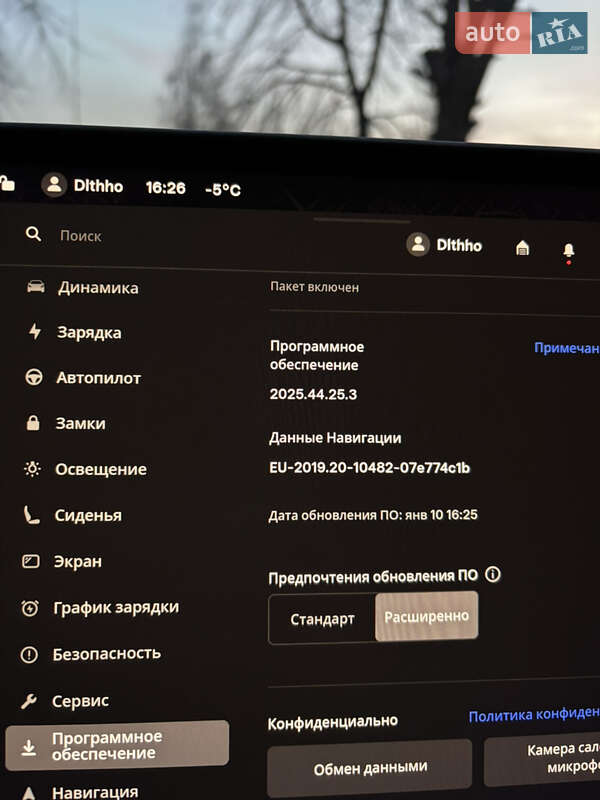
Task: Click the Автопилот steering wheel icon
Action: tap(34, 378)
